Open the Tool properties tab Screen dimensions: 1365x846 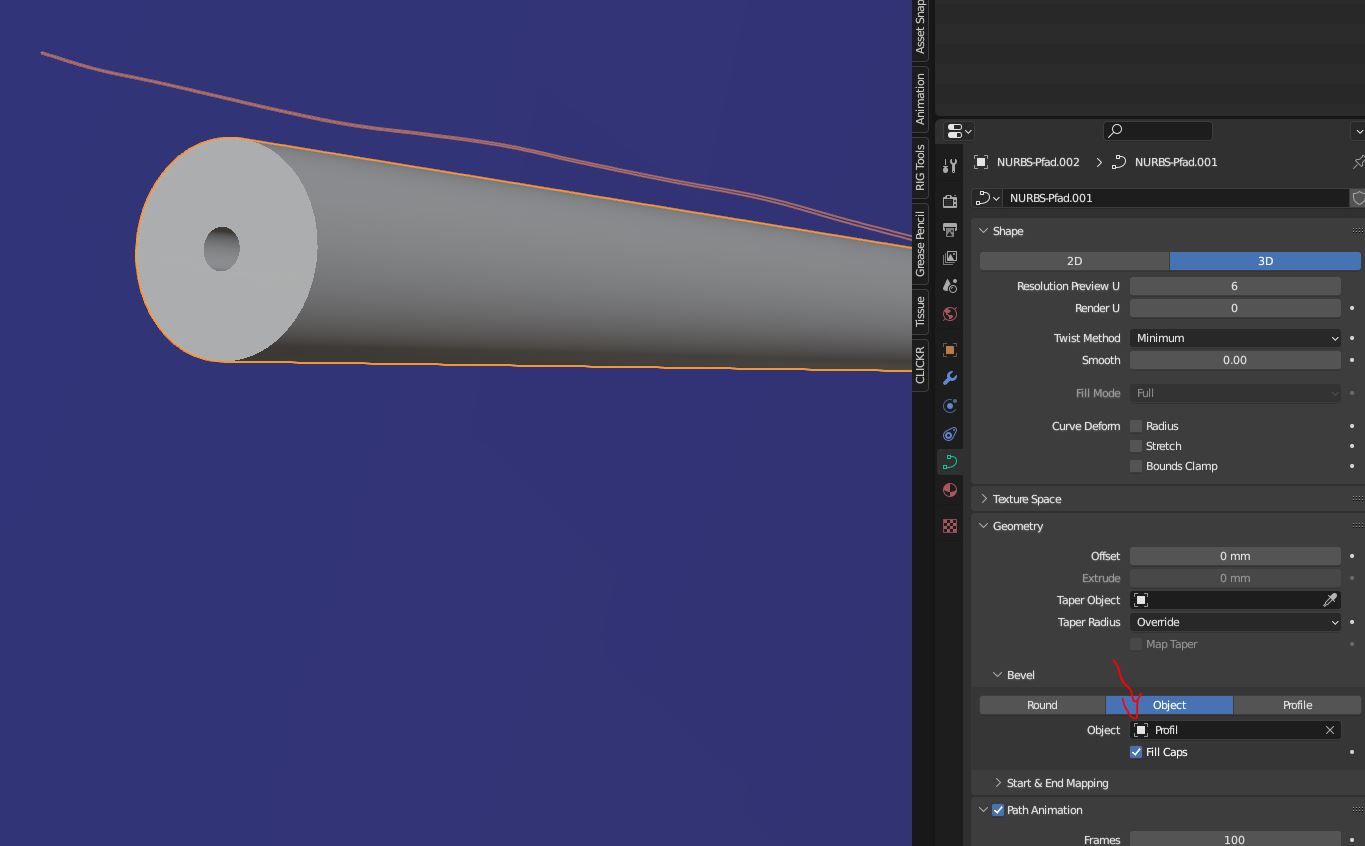pyautogui.click(x=950, y=166)
